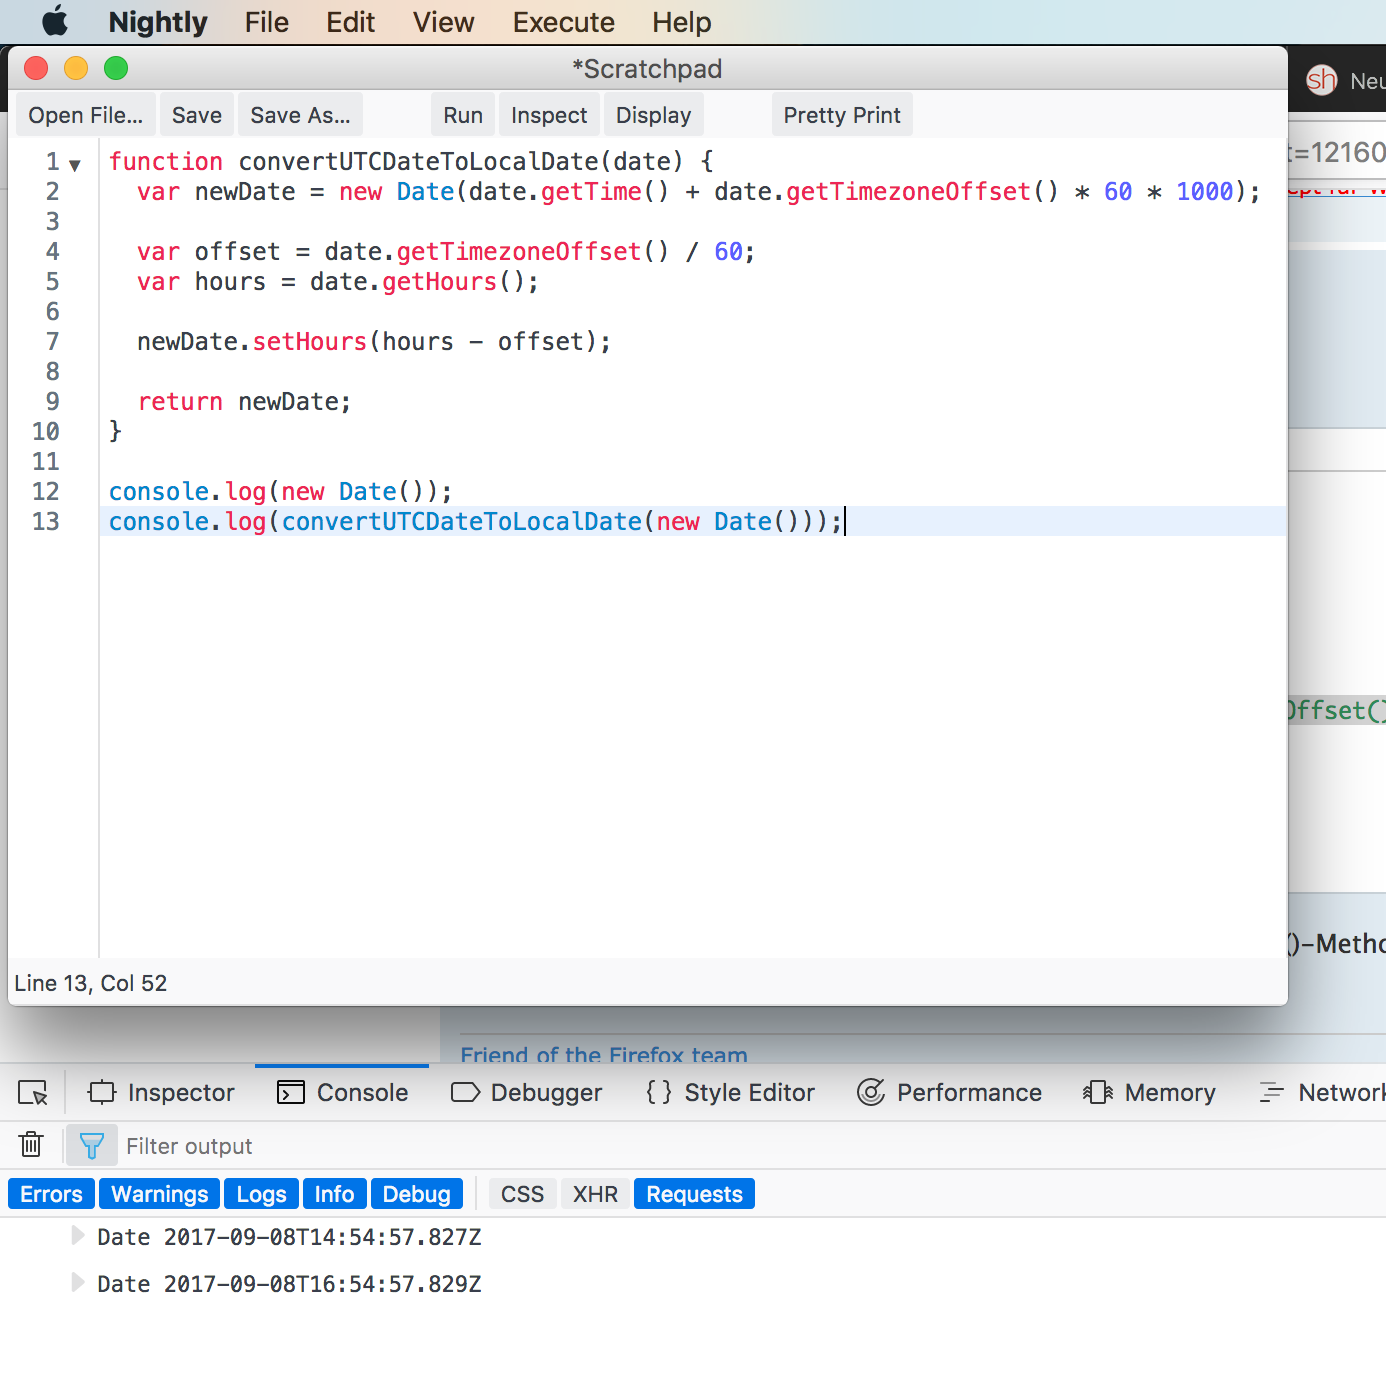Click the element picker icon
This screenshot has width=1386, height=1378.
33,1093
